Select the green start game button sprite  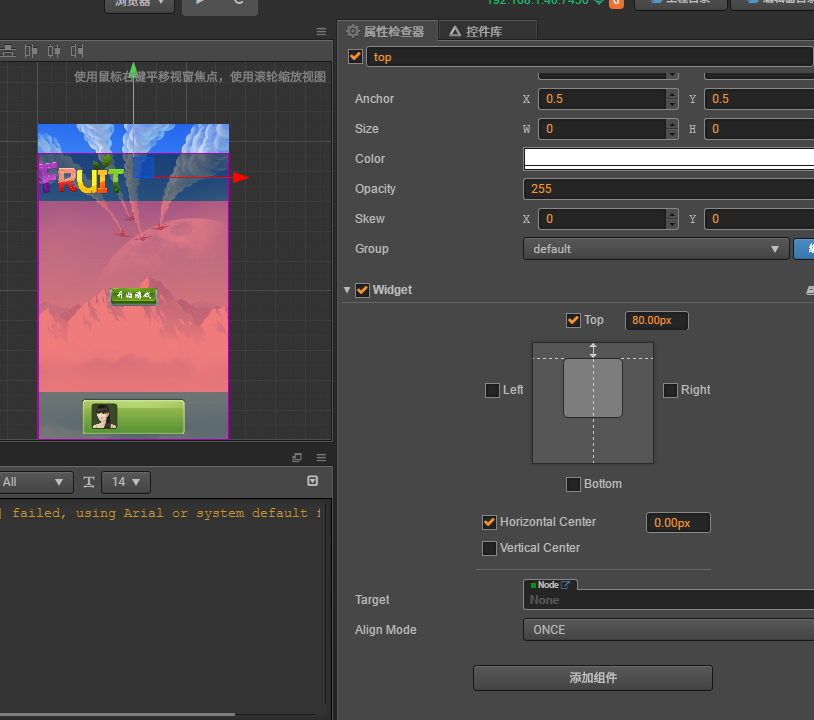(133, 296)
